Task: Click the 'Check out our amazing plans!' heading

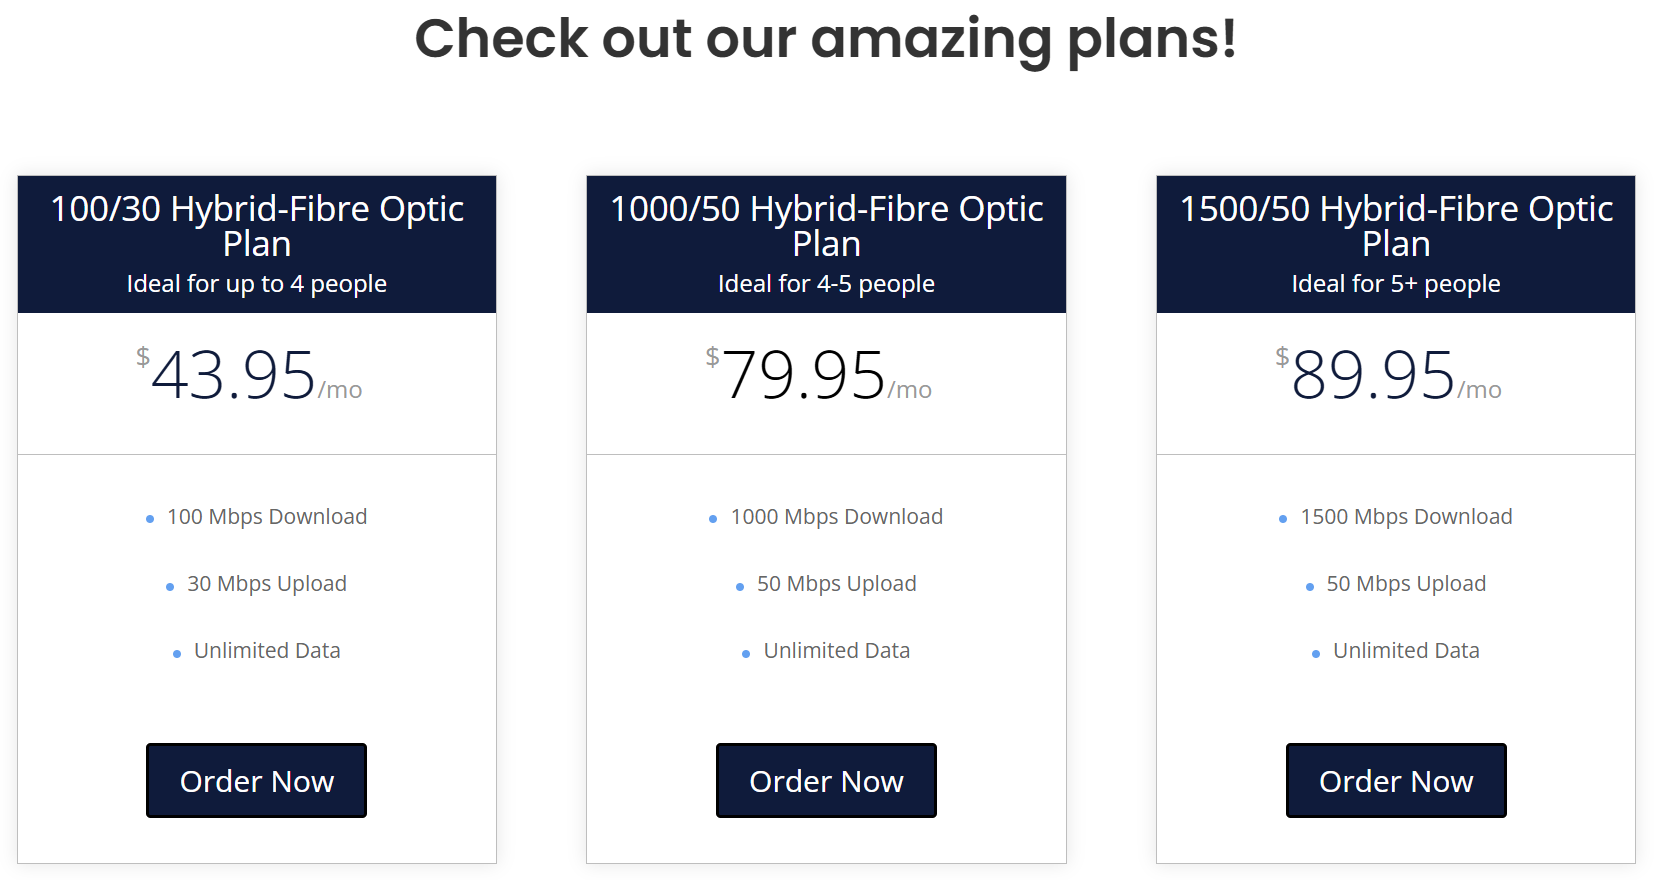Action: [826, 40]
